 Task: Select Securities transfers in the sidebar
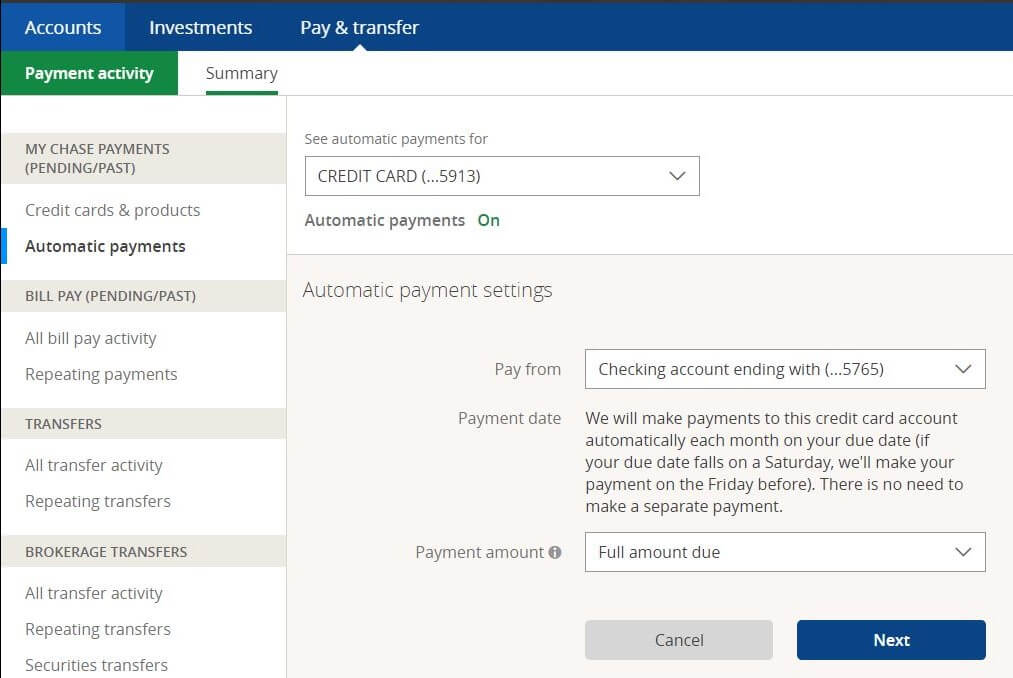96,664
